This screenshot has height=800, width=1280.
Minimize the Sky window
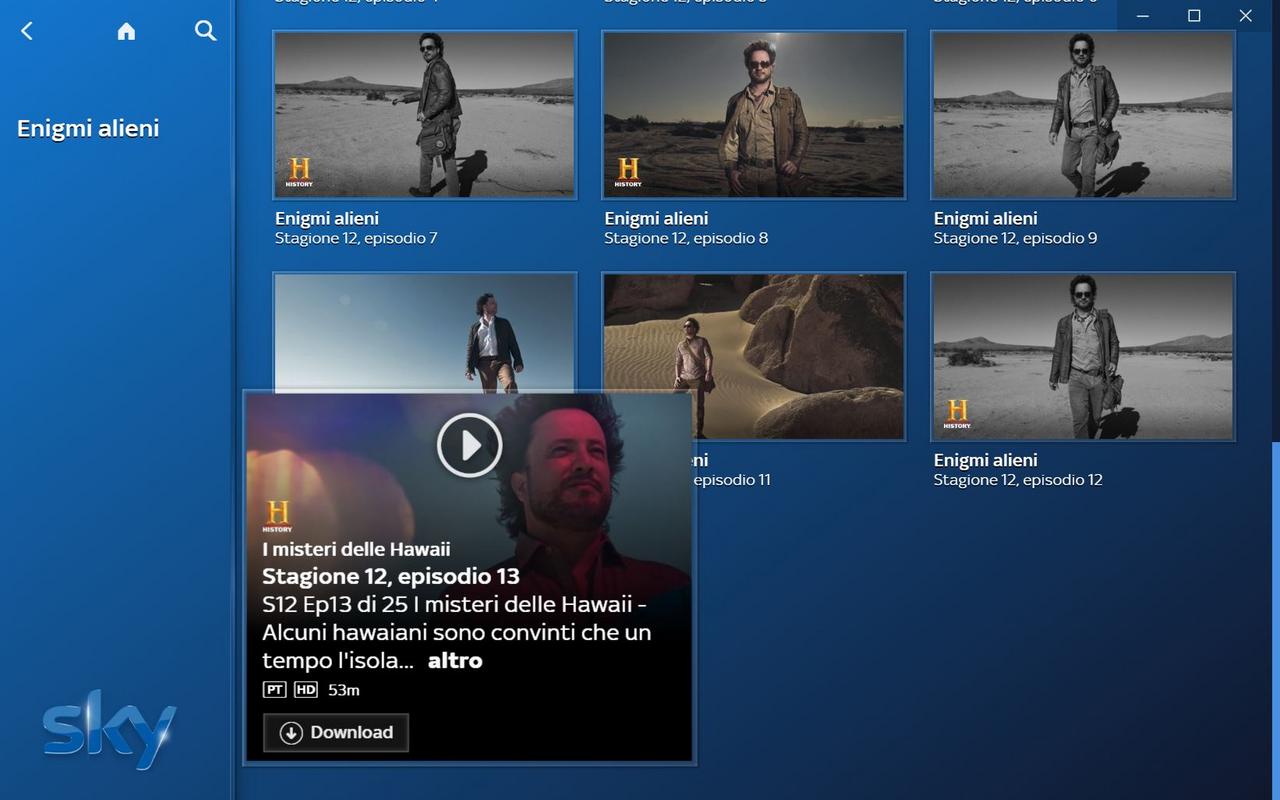[x=1142, y=16]
